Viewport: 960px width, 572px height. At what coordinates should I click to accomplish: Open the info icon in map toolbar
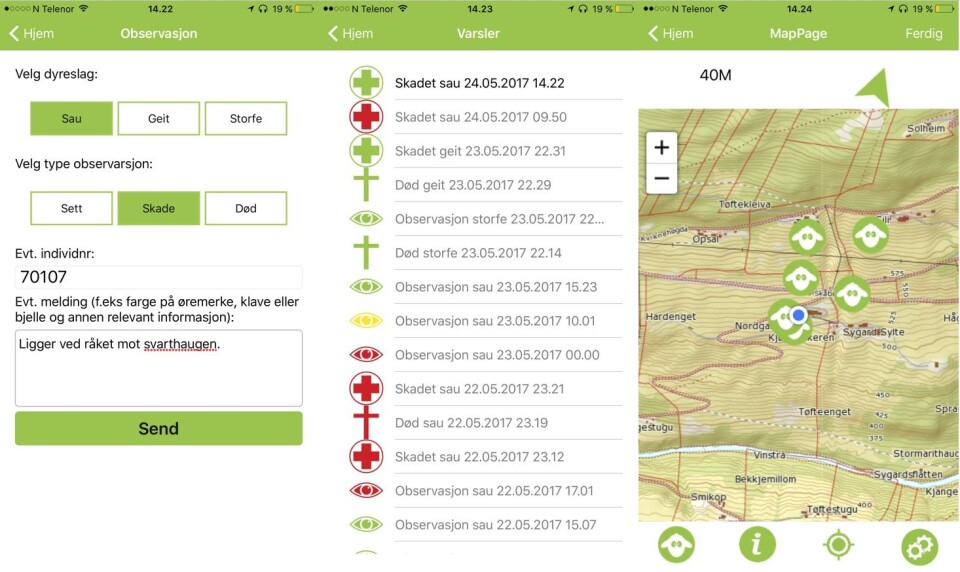(757, 545)
